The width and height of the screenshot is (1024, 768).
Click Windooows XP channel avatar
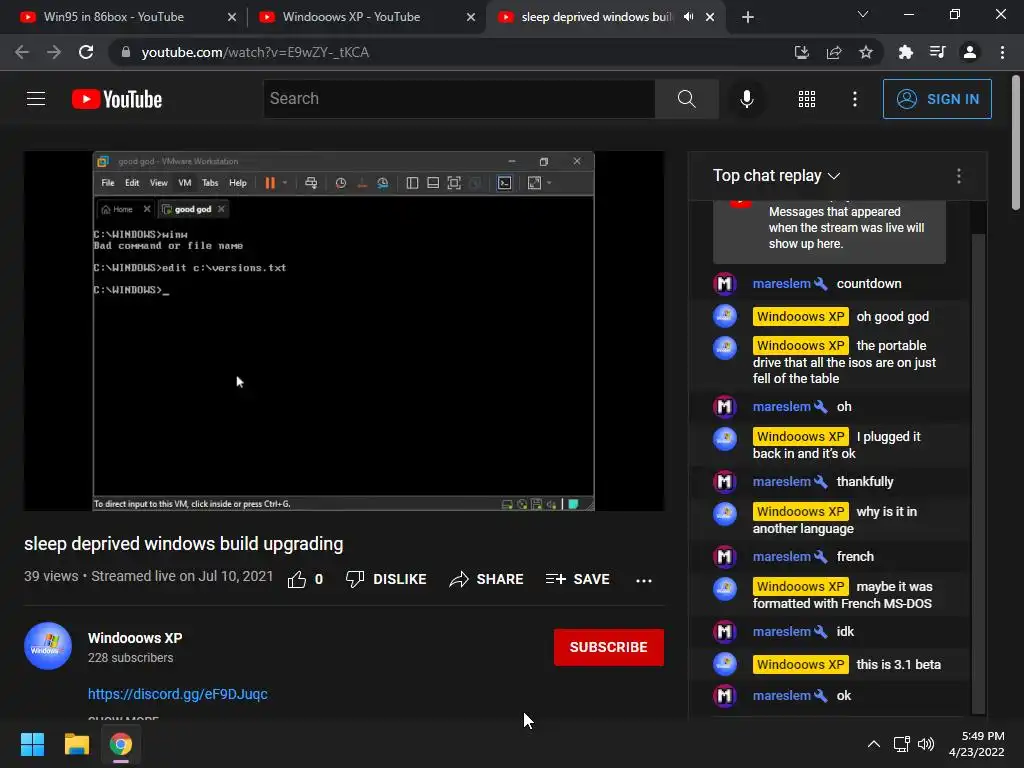pos(48,646)
